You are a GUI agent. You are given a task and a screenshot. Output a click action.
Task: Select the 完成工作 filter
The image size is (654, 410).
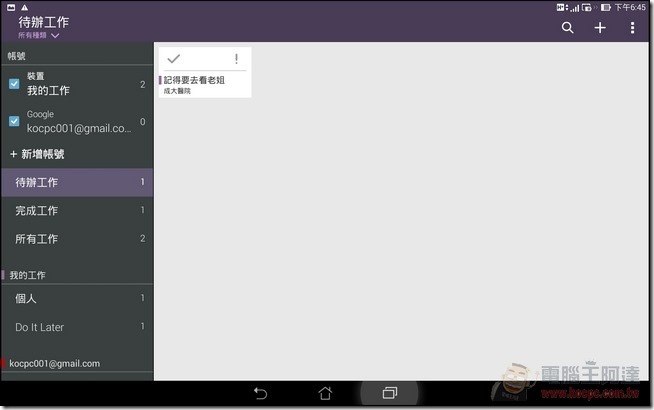click(77, 211)
